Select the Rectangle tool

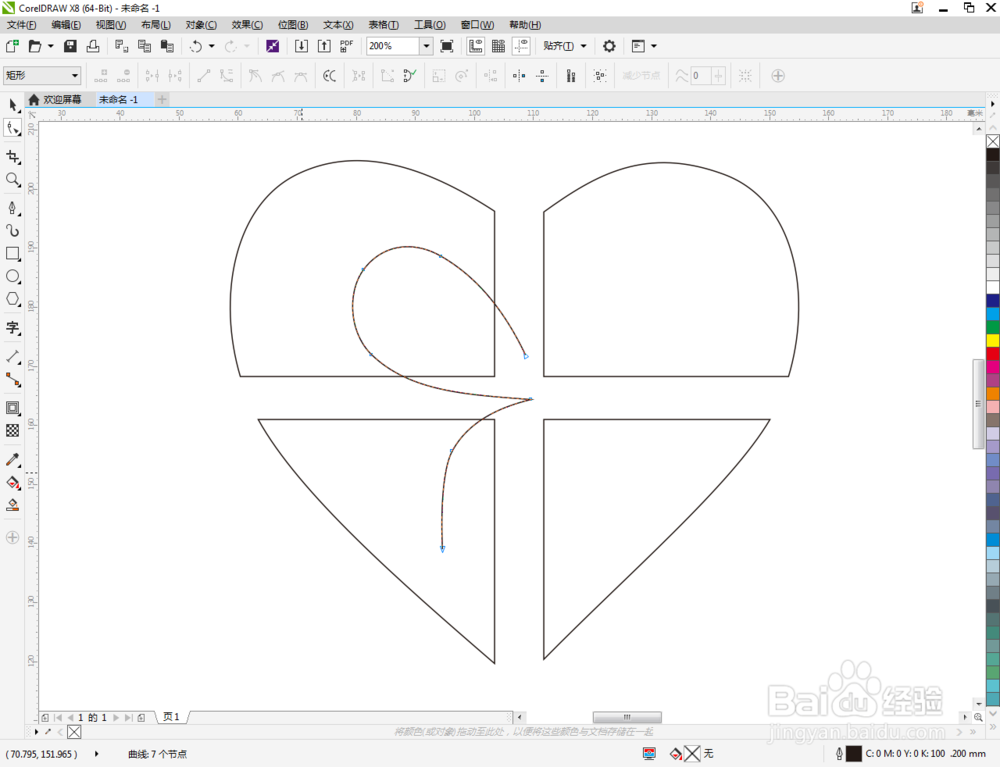tap(13, 253)
